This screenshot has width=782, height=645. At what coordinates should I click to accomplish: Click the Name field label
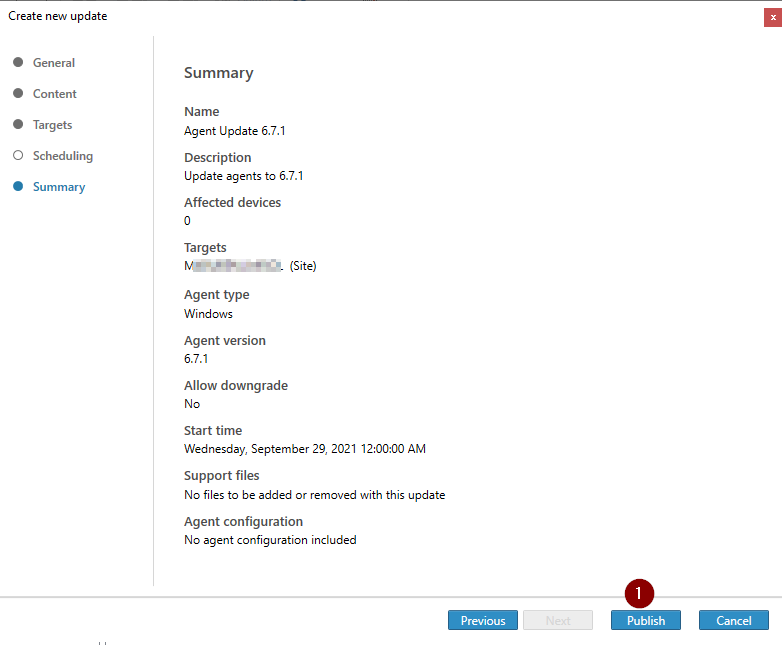pos(201,112)
